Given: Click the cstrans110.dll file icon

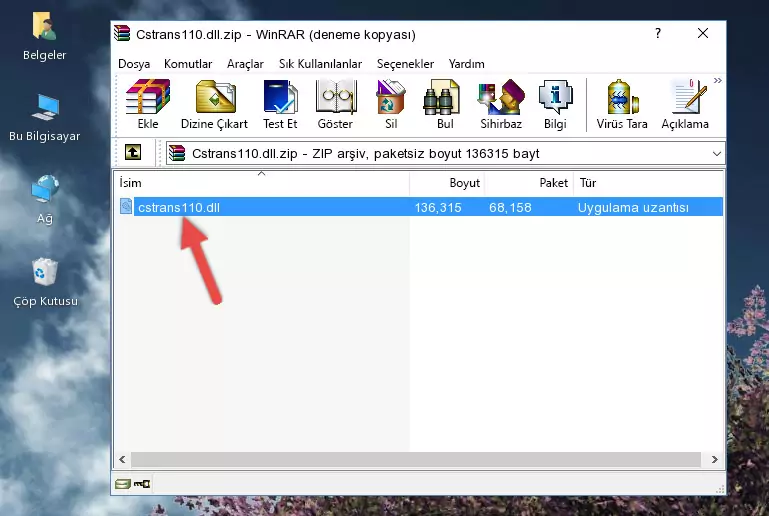Looking at the screenshot, I should click(x=126, y=206).
